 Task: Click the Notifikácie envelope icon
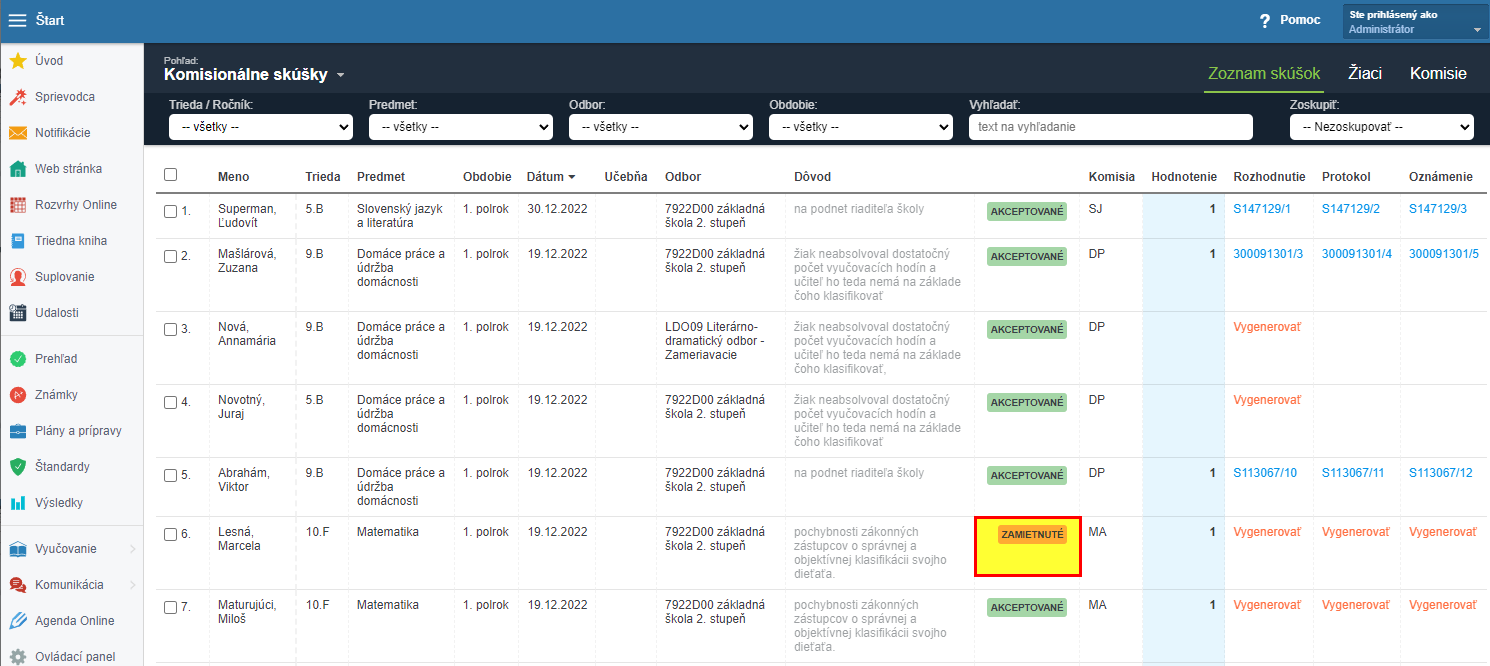point(18,133)
